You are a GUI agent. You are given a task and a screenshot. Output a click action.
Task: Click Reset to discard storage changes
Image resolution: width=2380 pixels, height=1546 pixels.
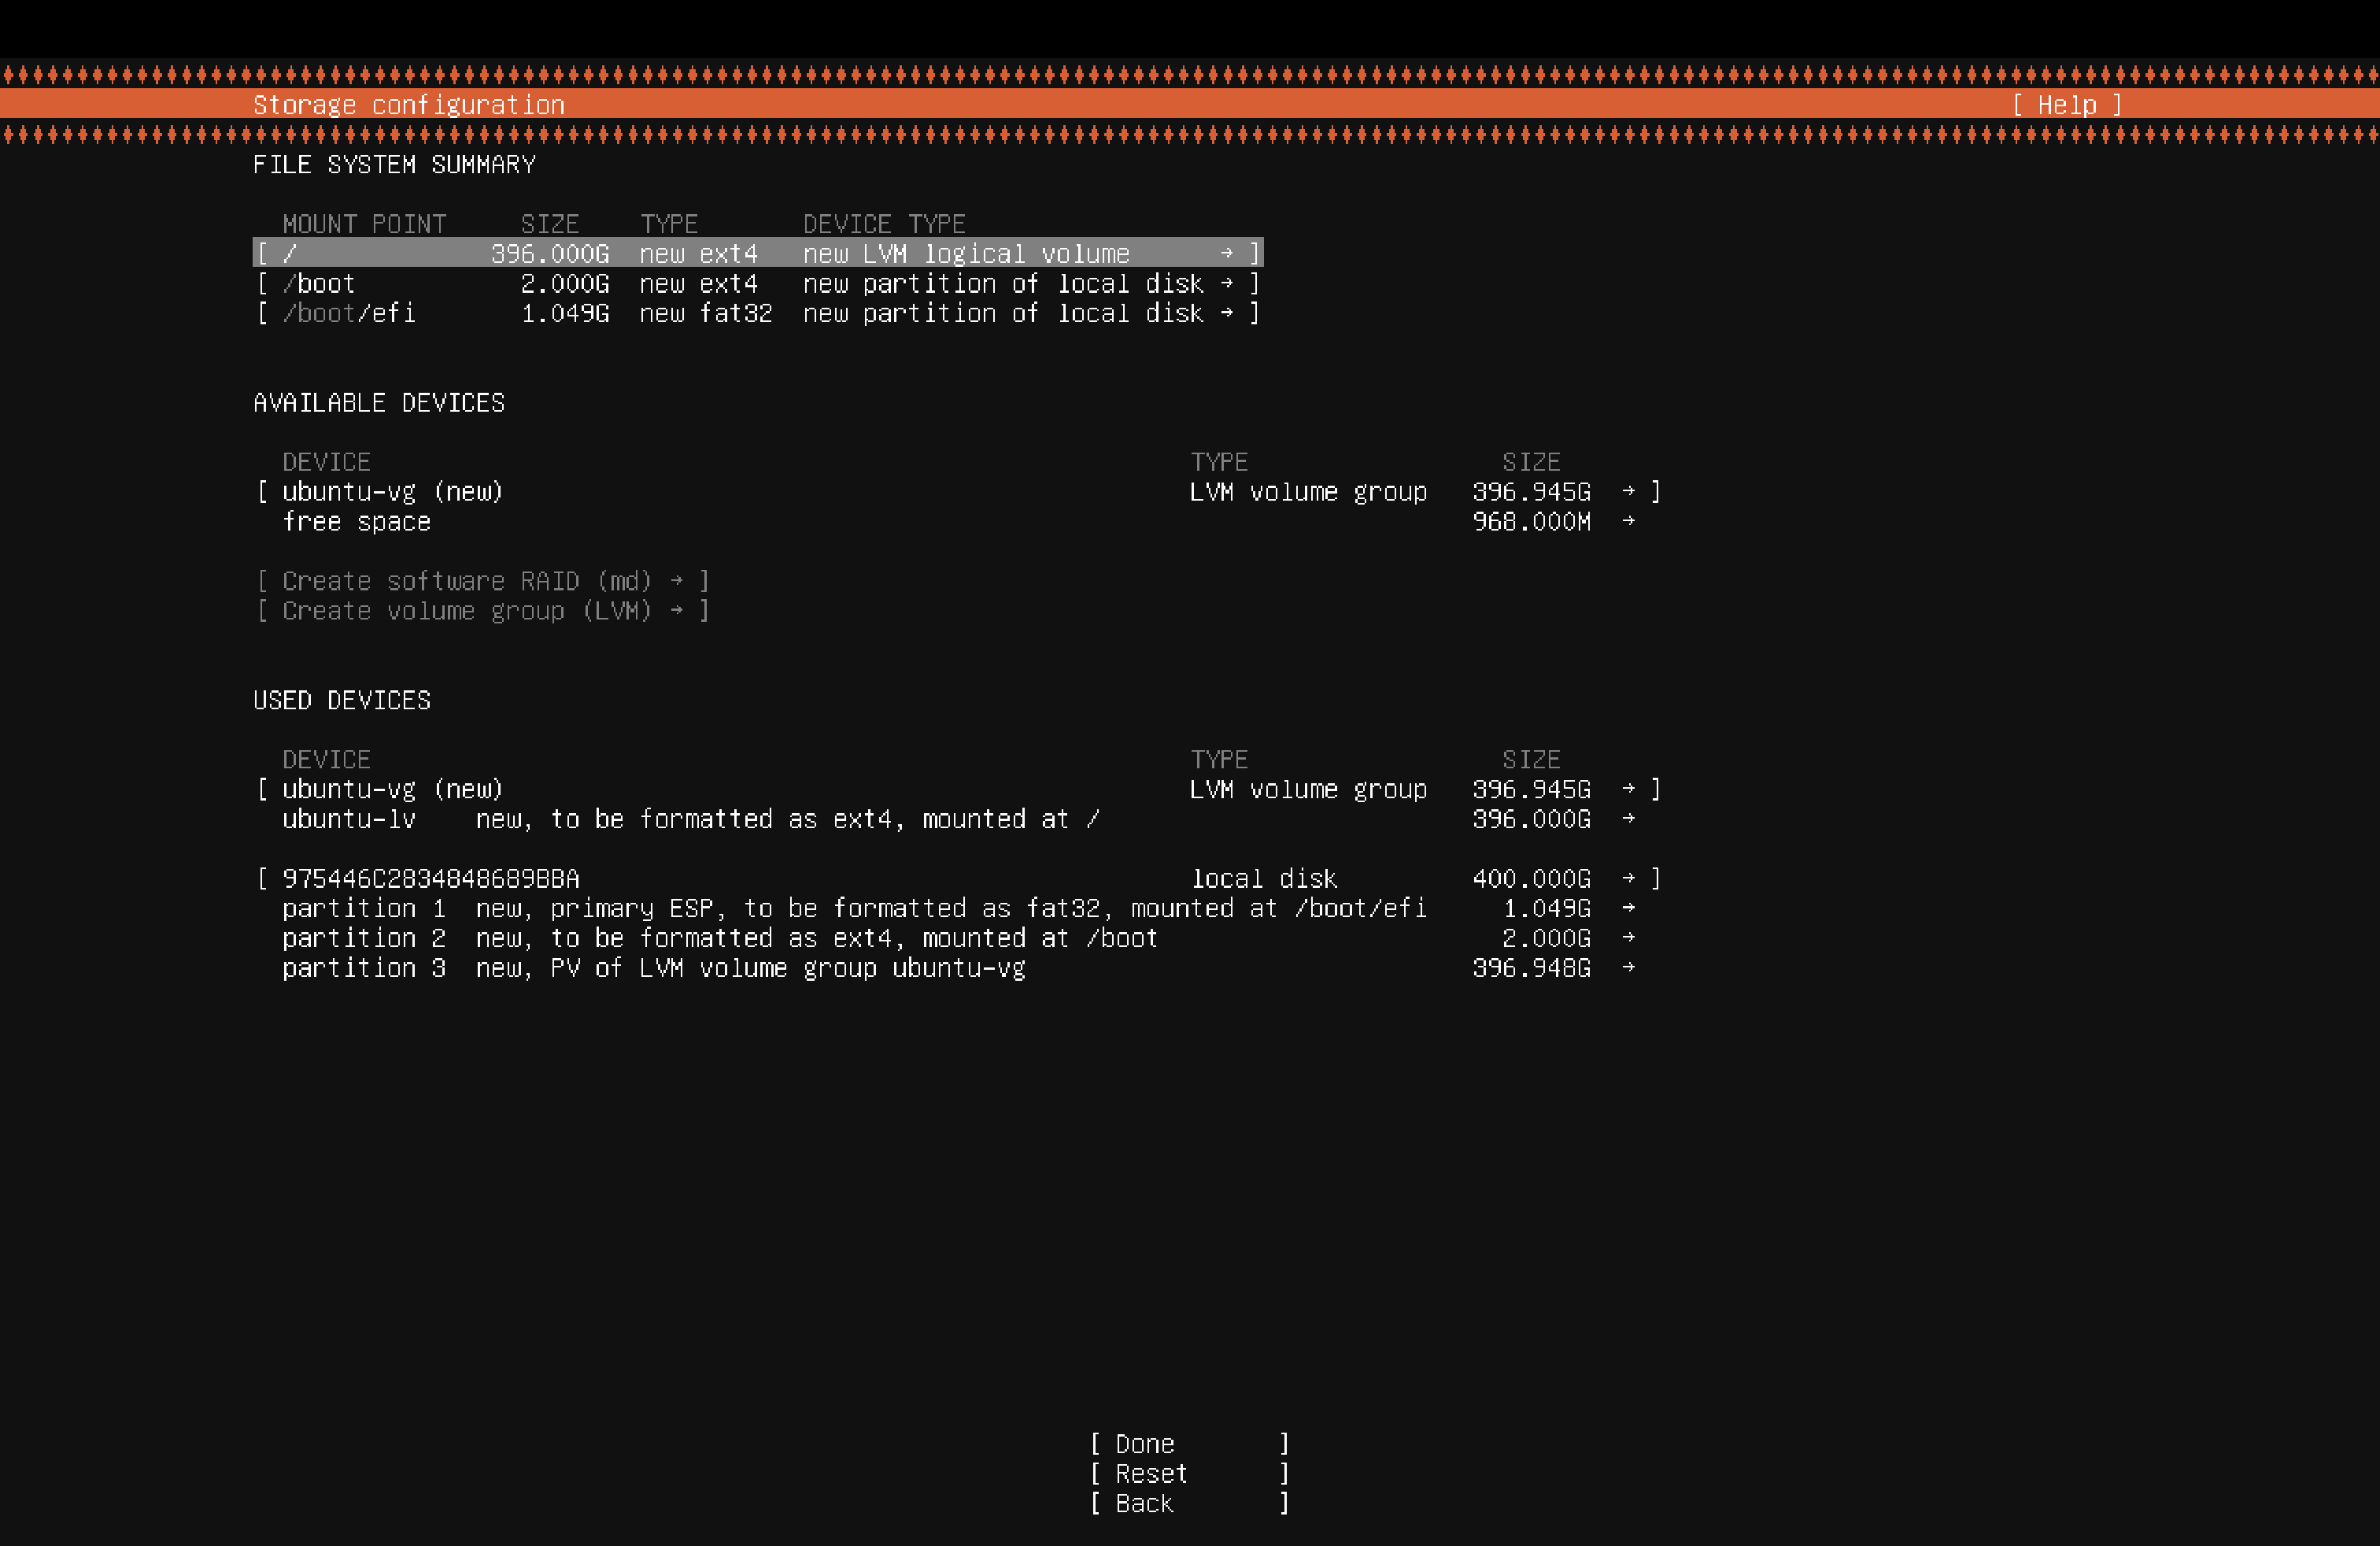tap(1189, 1474)
